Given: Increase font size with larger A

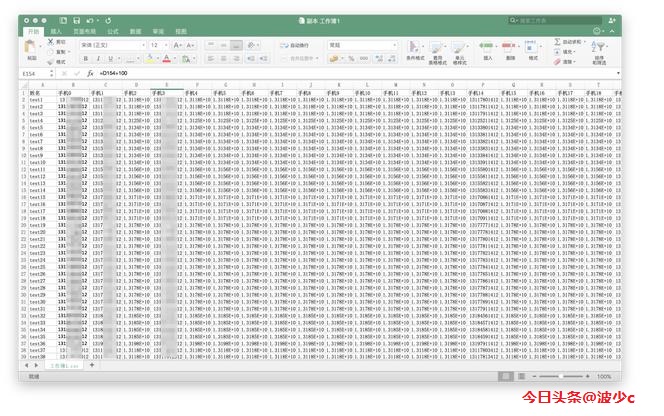Looking at the screenshot, I should [178, 45].
